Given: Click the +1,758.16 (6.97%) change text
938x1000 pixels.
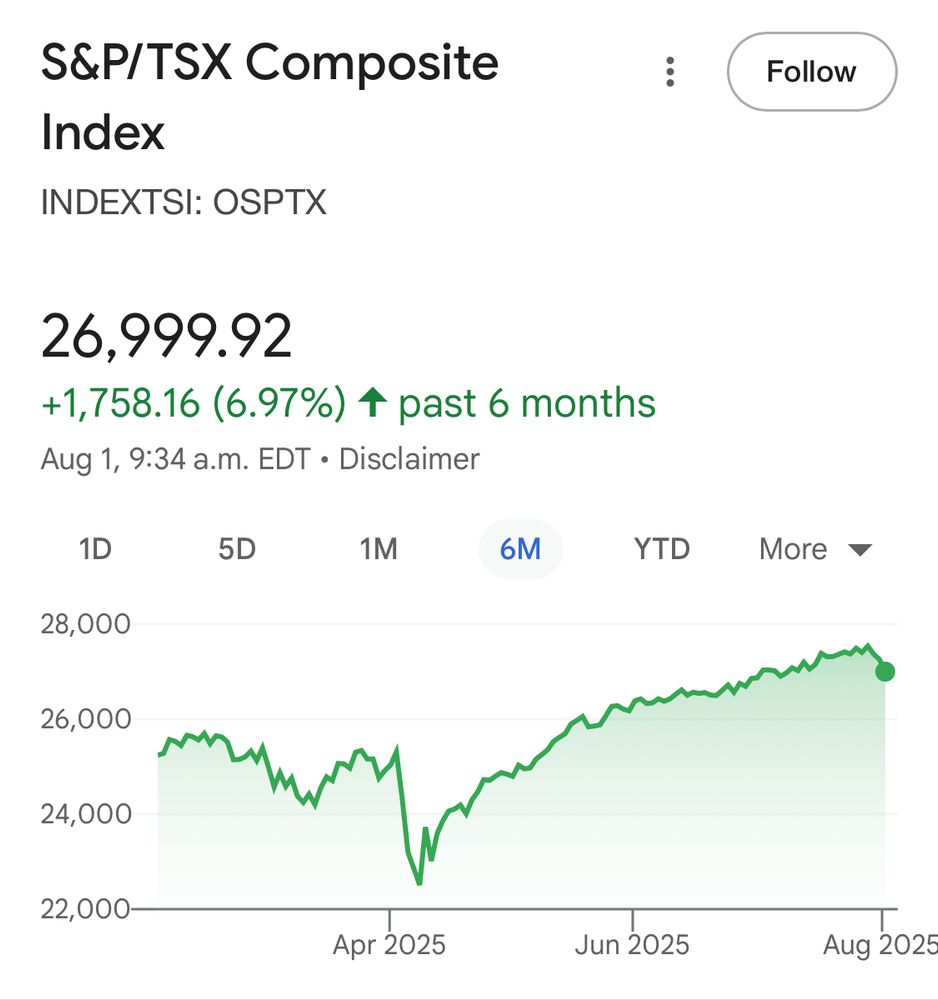Looking at the screenshot, I should pyautogui.click(x=194, y=403).
